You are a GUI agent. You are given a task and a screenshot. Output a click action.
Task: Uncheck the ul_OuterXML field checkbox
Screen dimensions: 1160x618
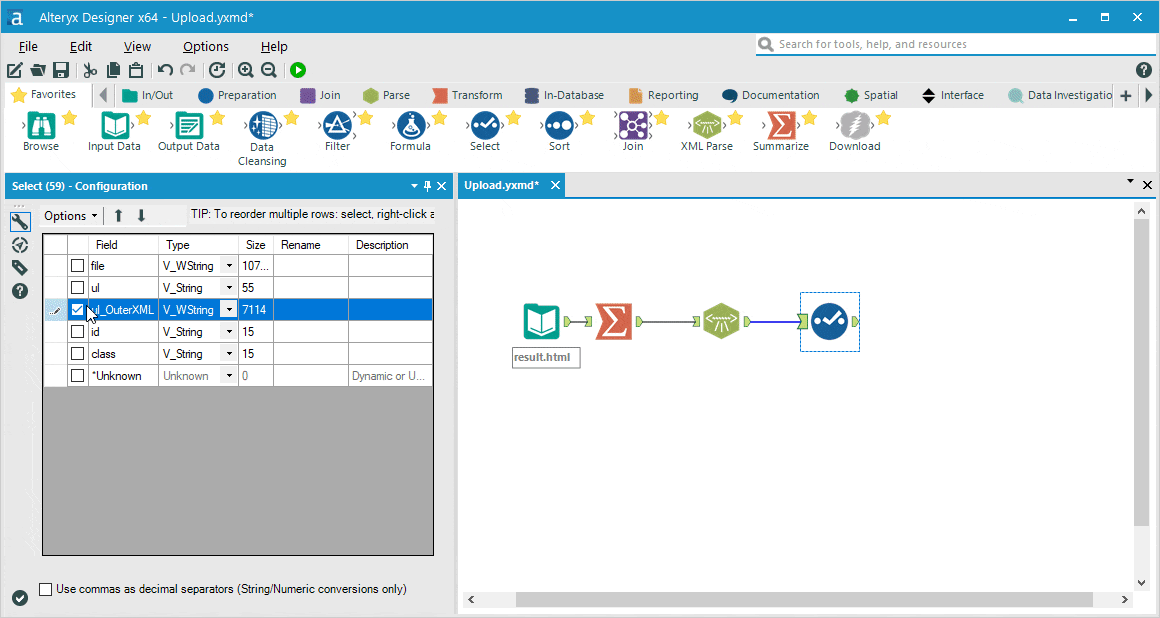[x=78, y=310]
